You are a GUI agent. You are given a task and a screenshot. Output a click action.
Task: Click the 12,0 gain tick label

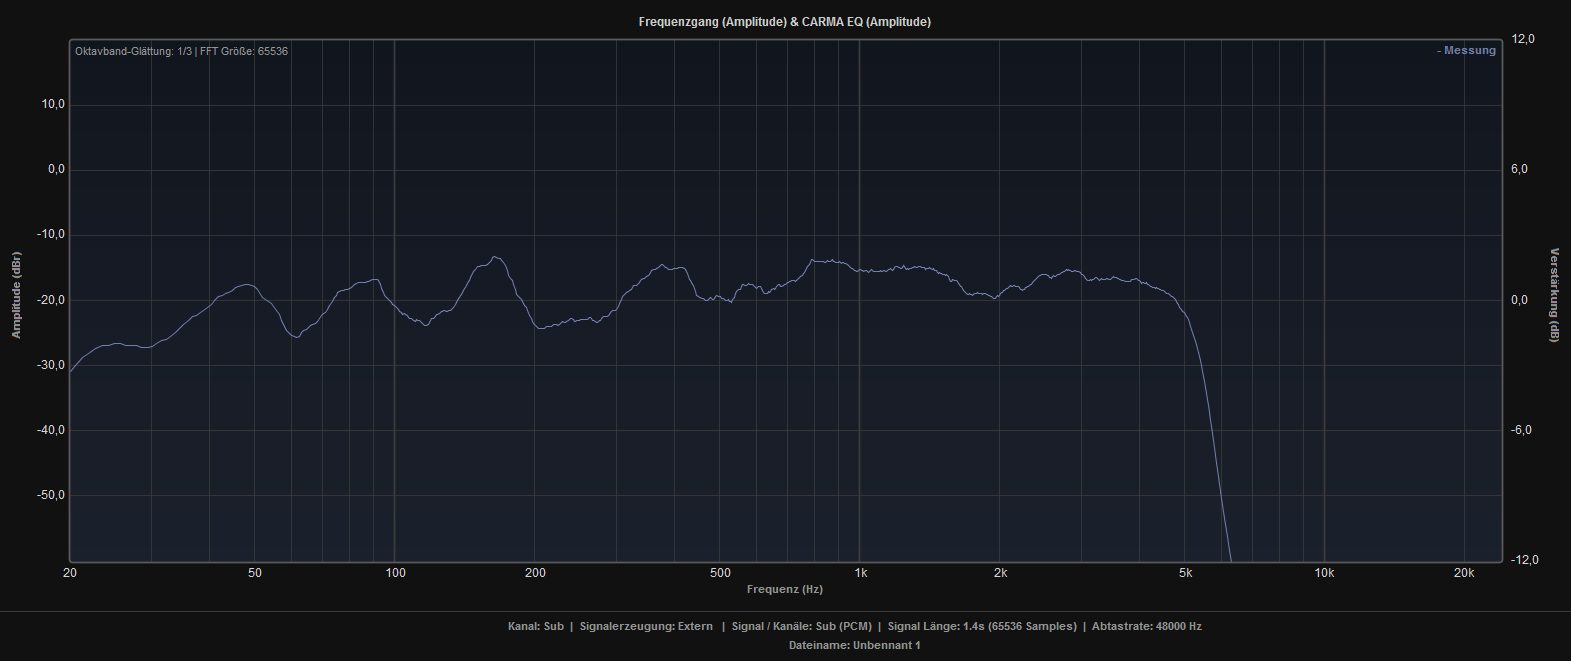(x=1523, y=39)
